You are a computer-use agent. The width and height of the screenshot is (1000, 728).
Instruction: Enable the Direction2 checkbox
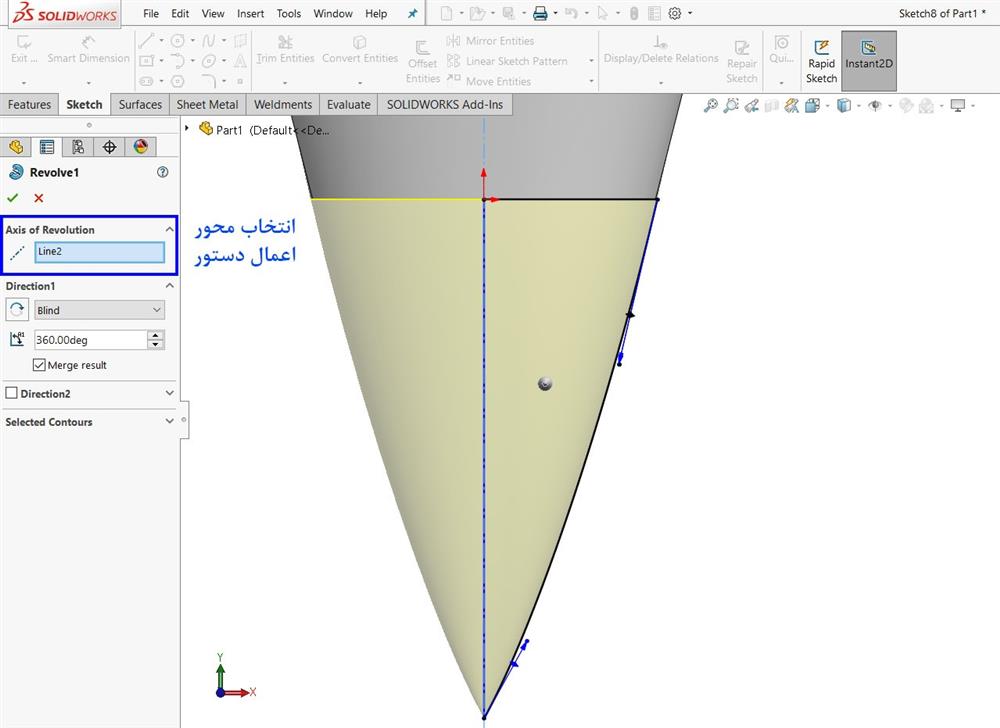pyautogui.click(x=12, y=394)
